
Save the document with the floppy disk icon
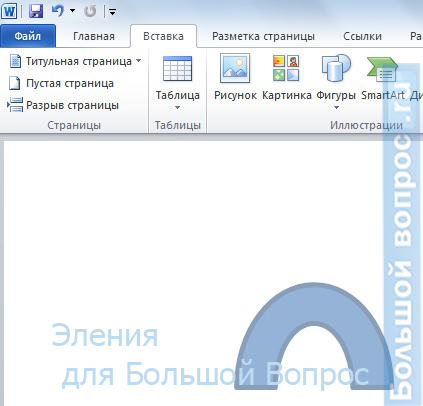click(x=36, y=11)
